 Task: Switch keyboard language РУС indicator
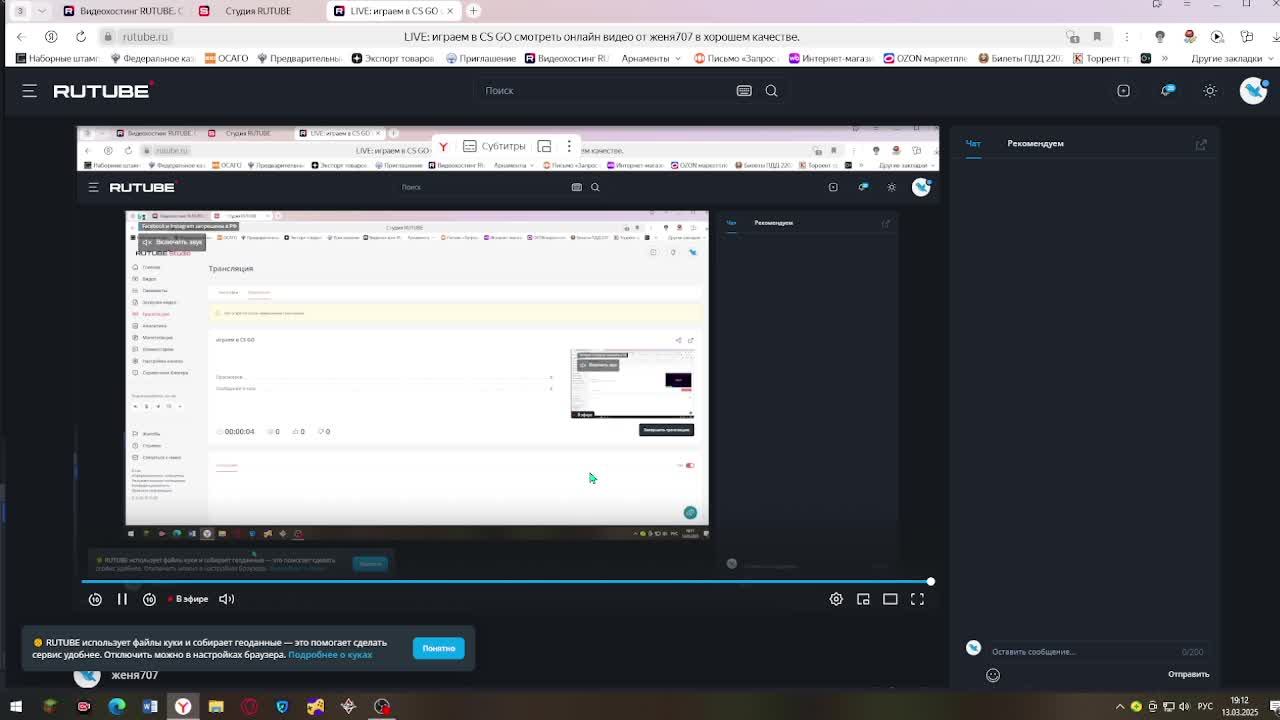1206,707
